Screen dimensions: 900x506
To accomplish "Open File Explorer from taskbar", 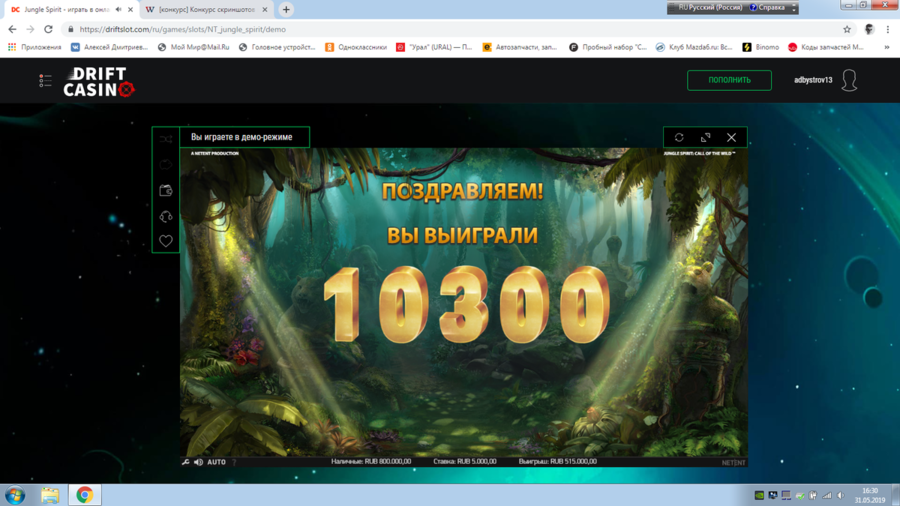I will click(x=50, y=495).
